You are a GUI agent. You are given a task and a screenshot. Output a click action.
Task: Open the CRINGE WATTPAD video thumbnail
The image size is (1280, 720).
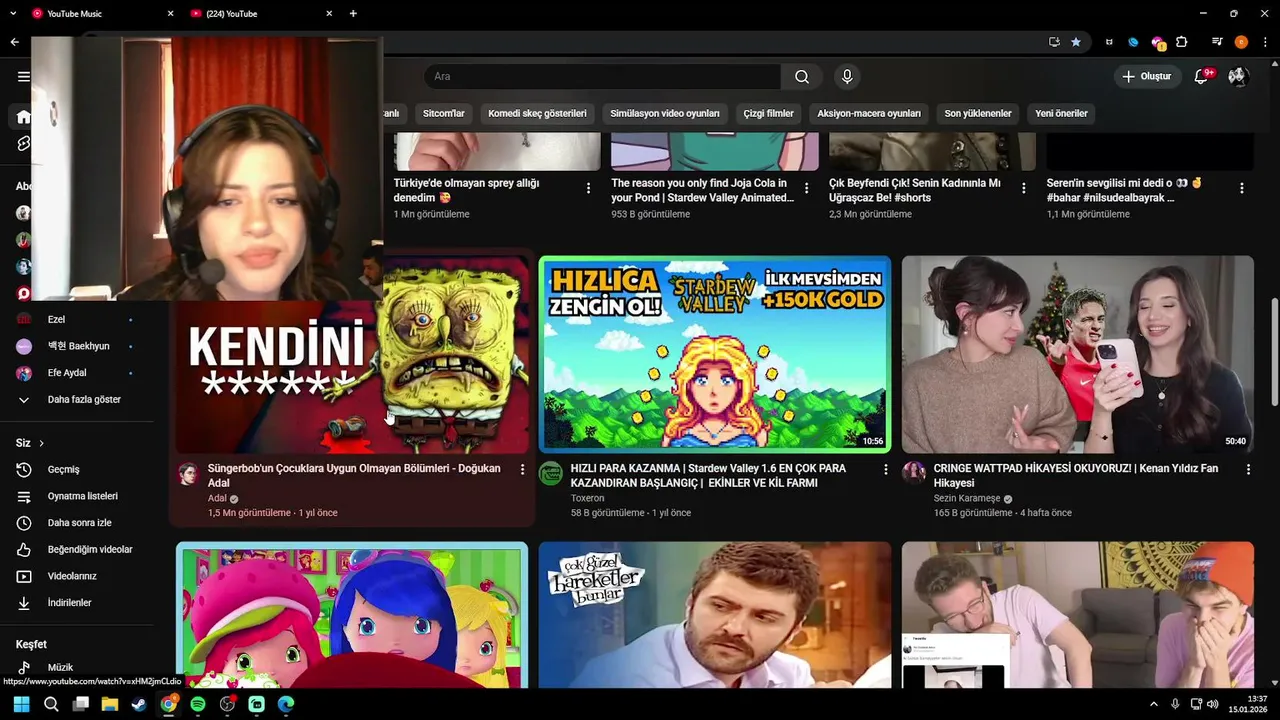coord(1078,354)
